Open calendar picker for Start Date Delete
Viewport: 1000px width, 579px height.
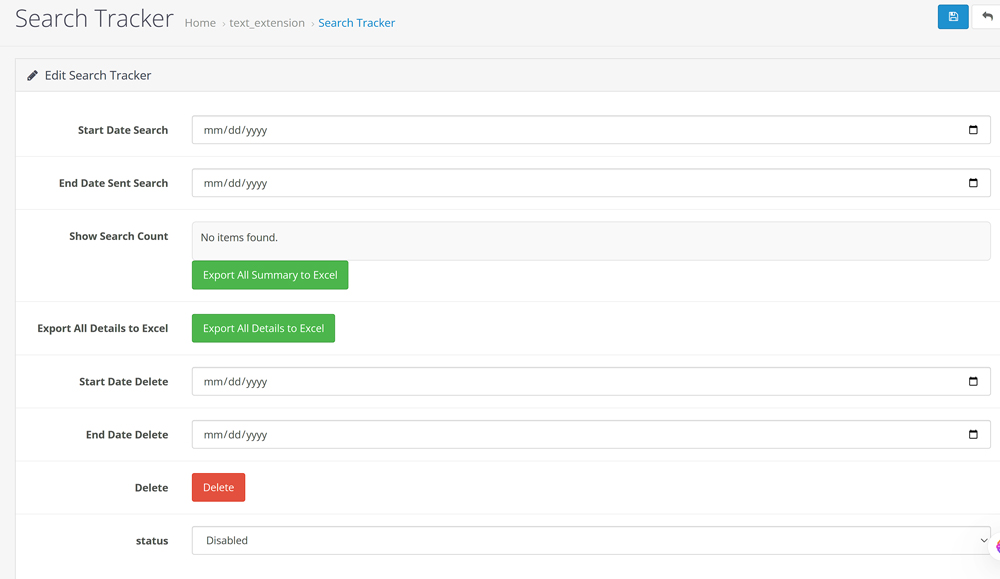pyautogui.click(x=973, y=382)
